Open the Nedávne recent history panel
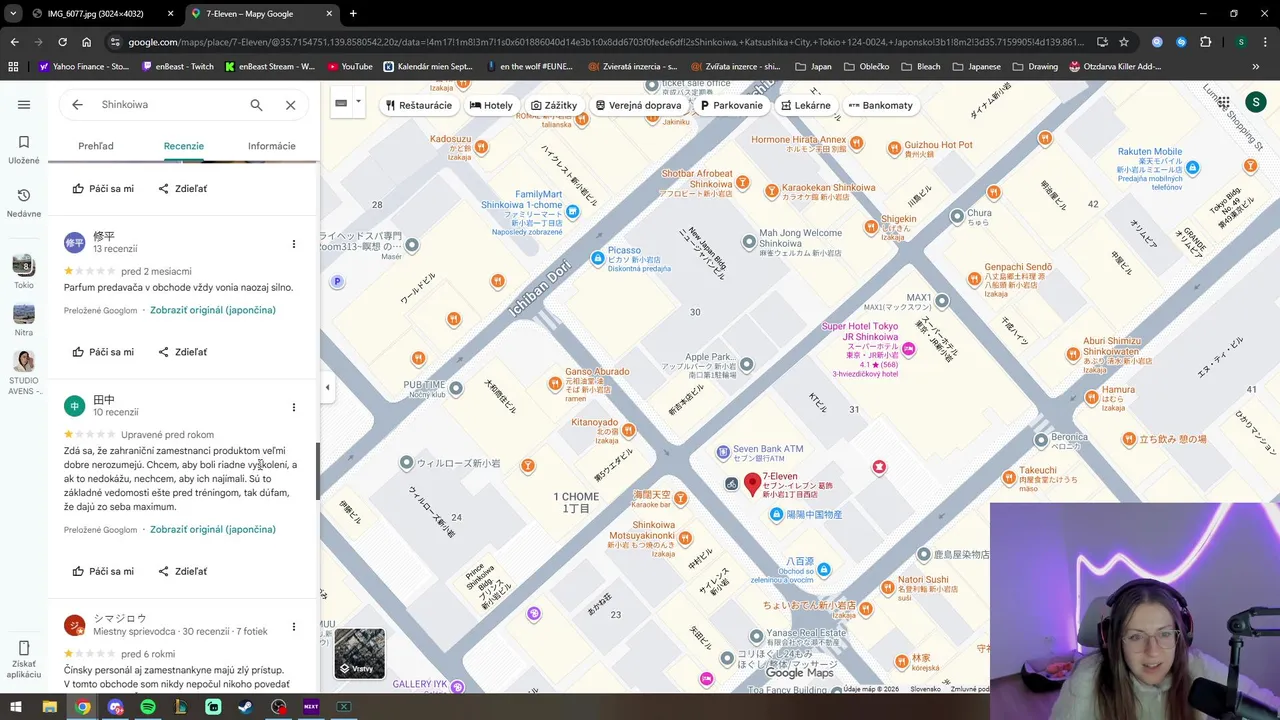Image resolution: width=1280 pixels, height=720 pixels. click(x=24, y=203)
